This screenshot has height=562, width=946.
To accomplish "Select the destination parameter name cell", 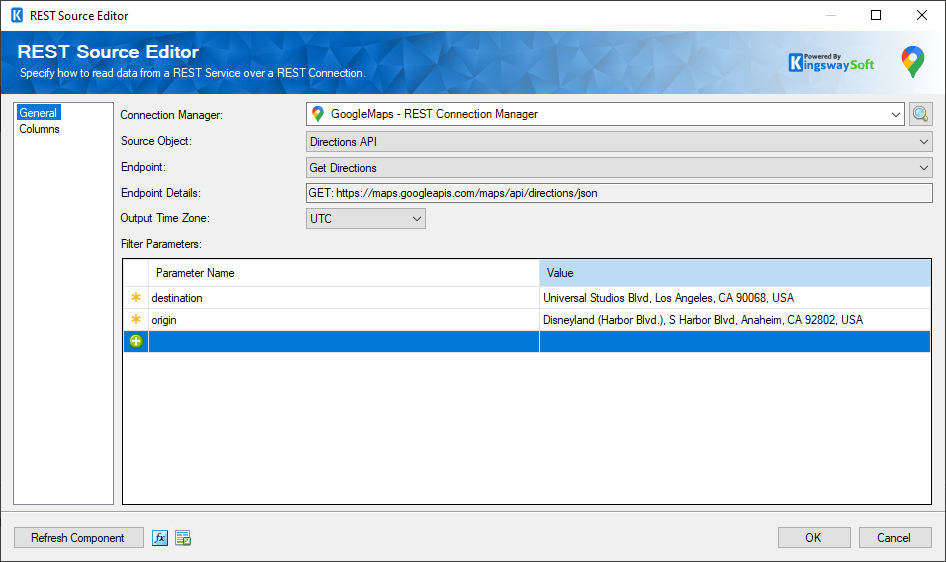I will [x=343, y=298].
